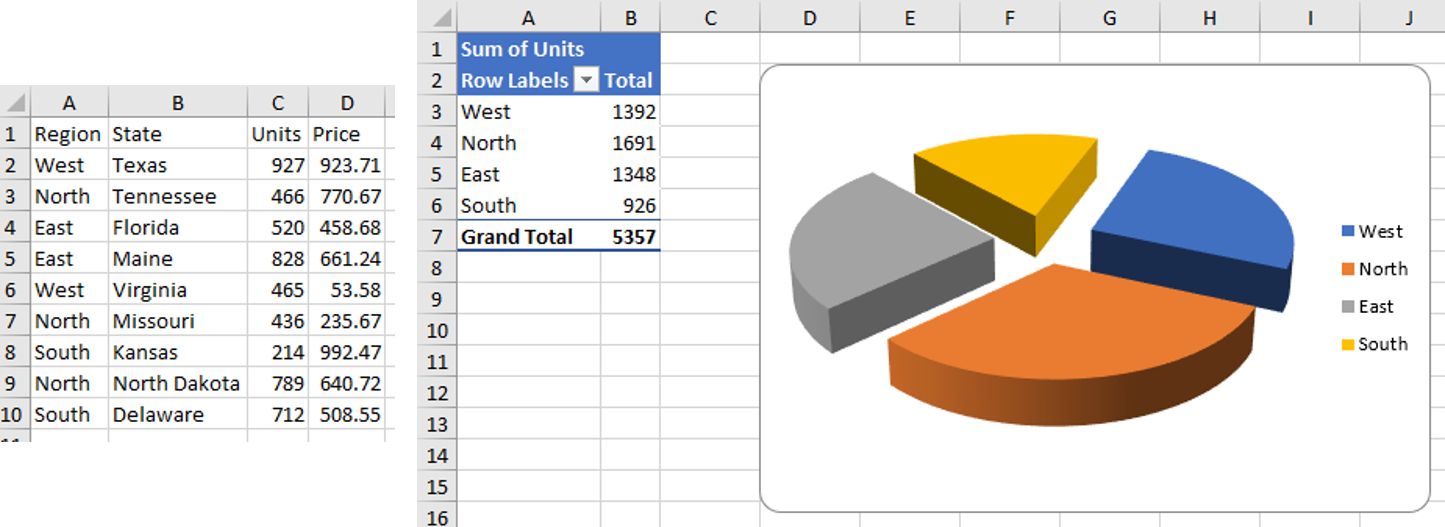Click the select-all corner of the pivot sheet
Screen dimensions: 1445x527
point(437,18)
